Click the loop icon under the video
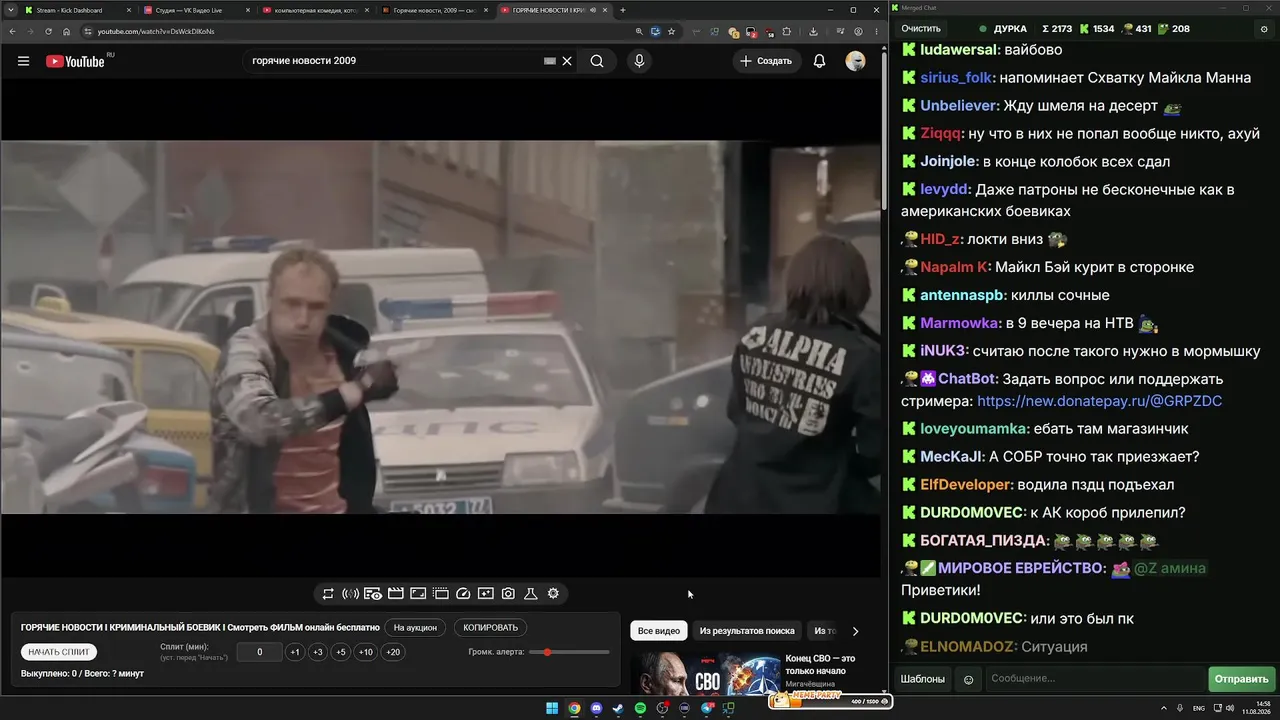The image size is (1280, 720). click(328, 594)
